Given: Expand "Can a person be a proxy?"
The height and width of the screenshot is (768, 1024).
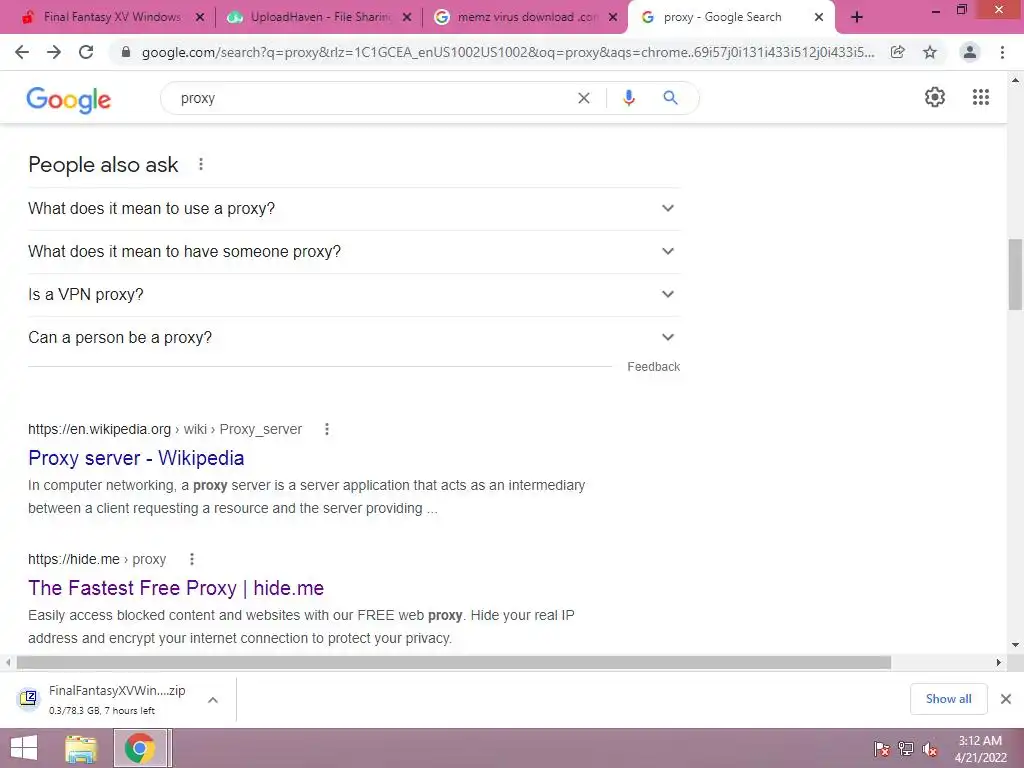Looking at the screenshot, I should 354,338.
